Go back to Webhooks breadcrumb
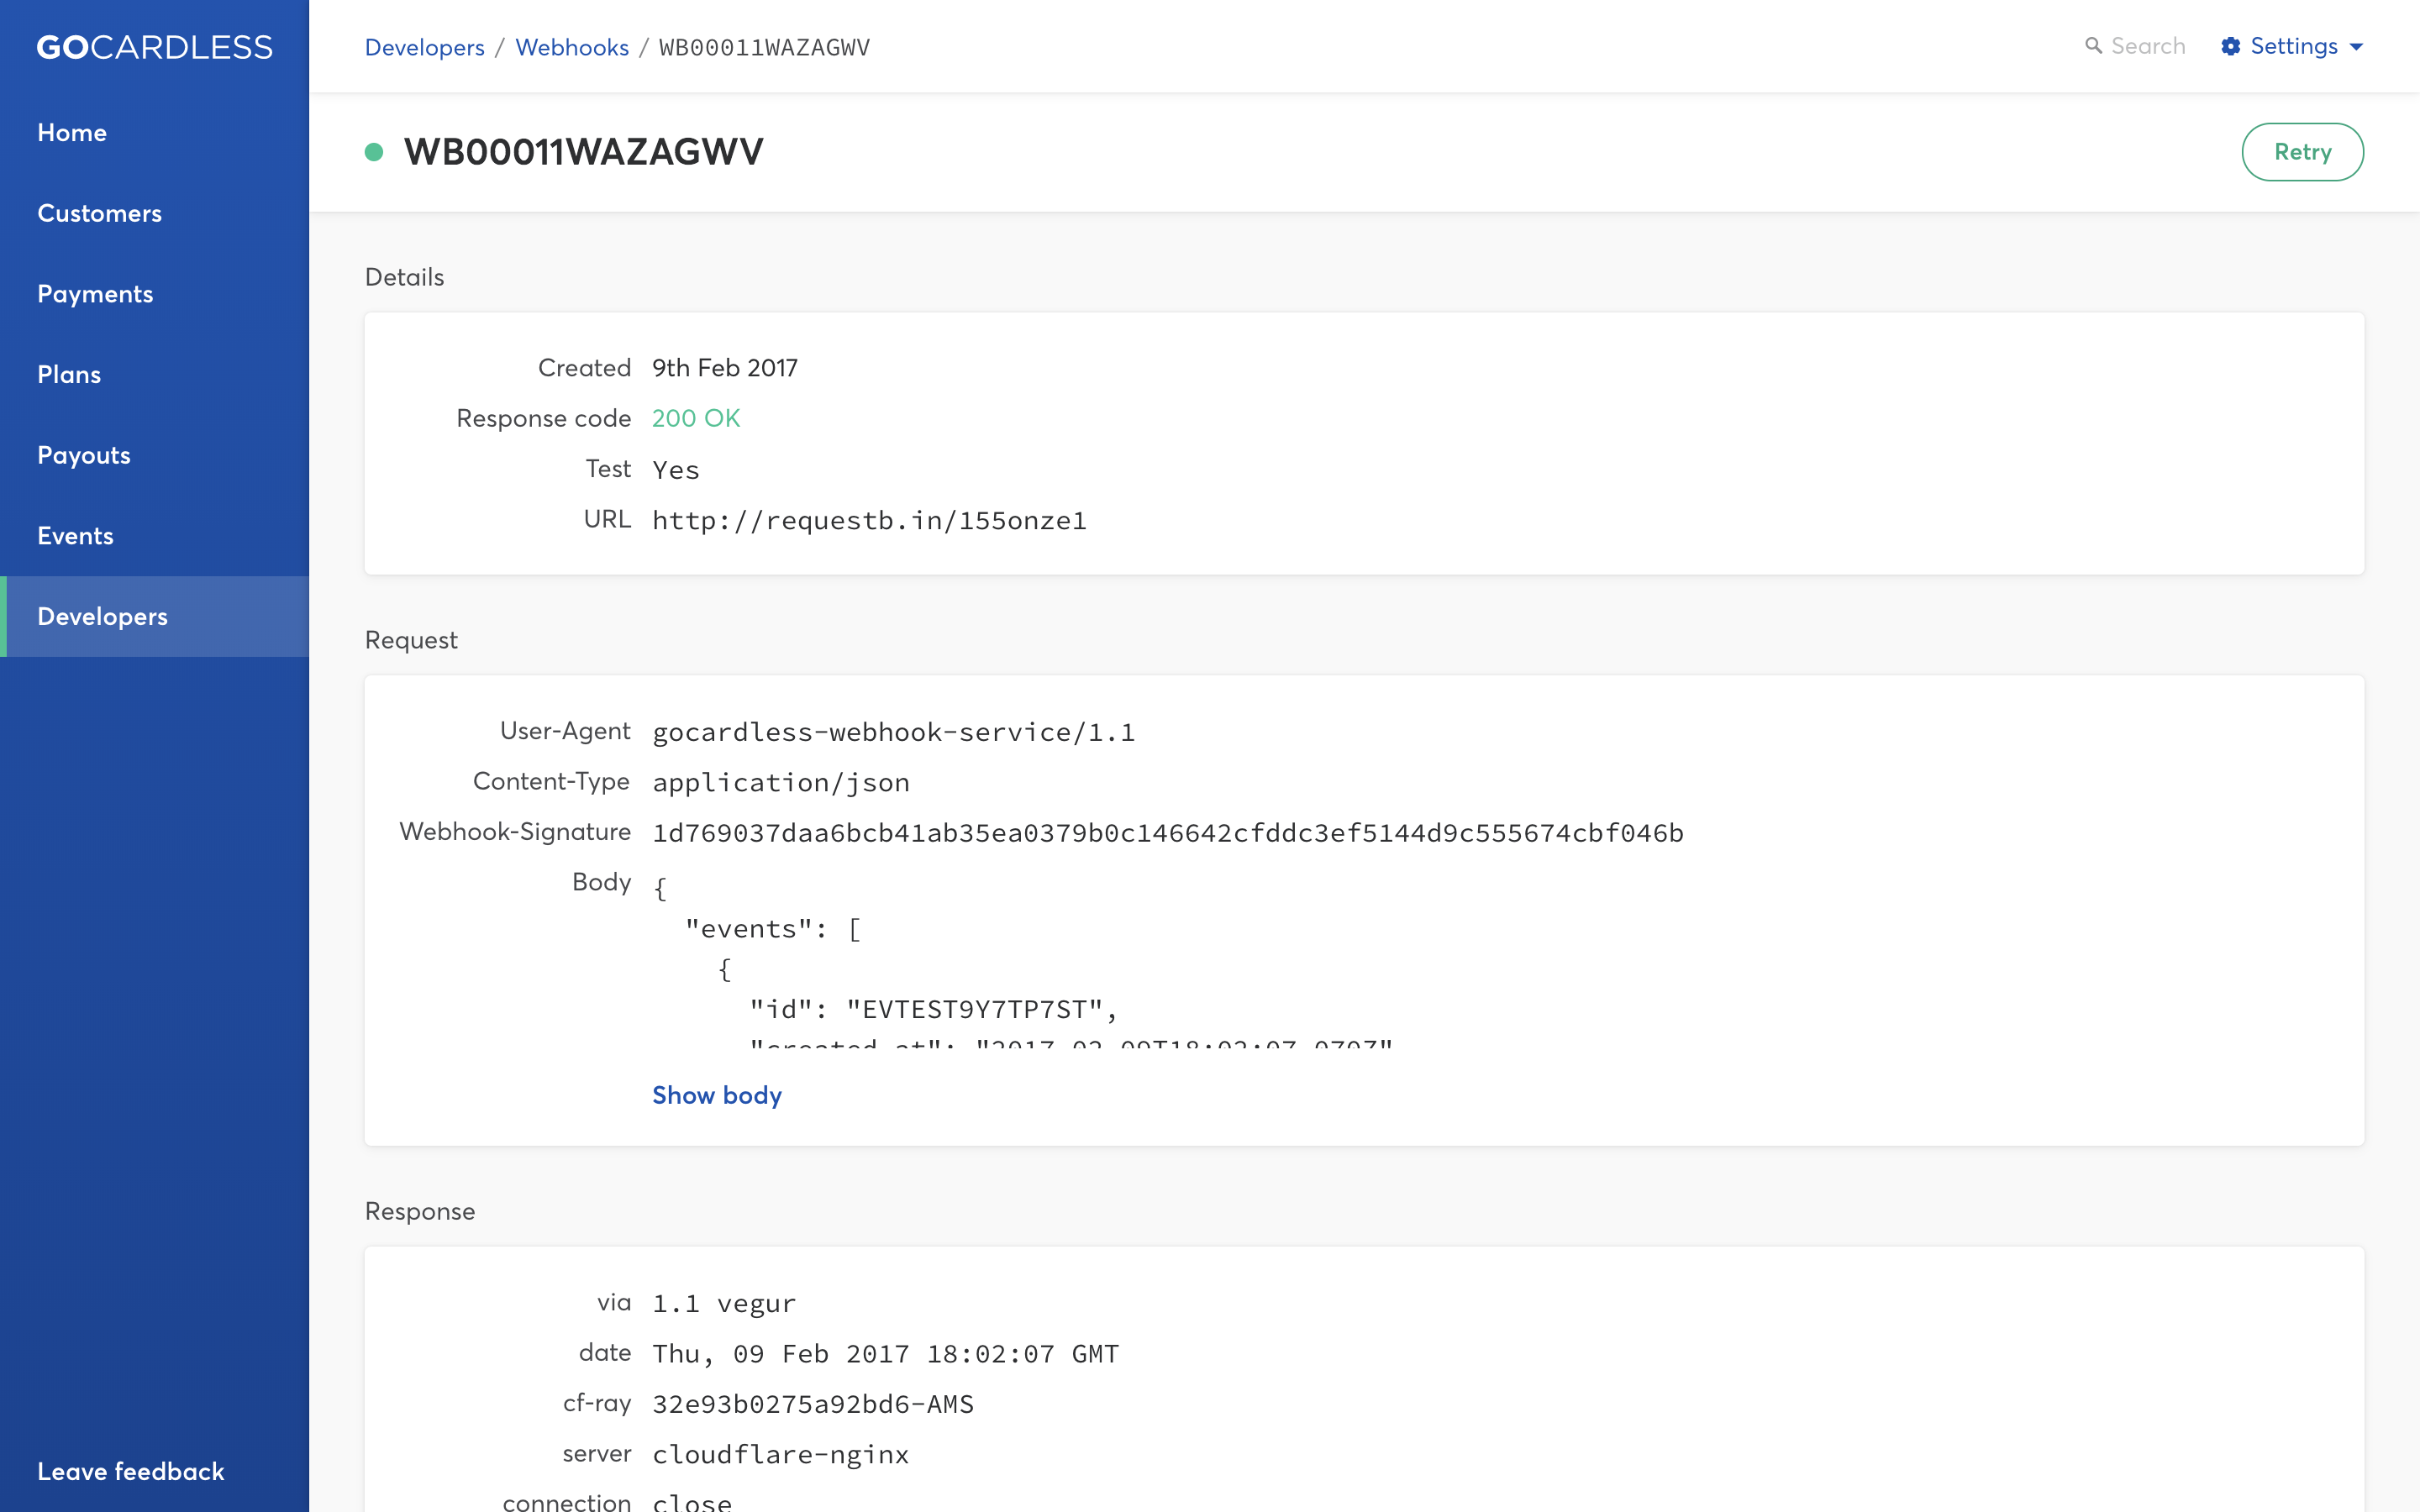This screenshot has height=1512, width=2420. click(572, 47)
